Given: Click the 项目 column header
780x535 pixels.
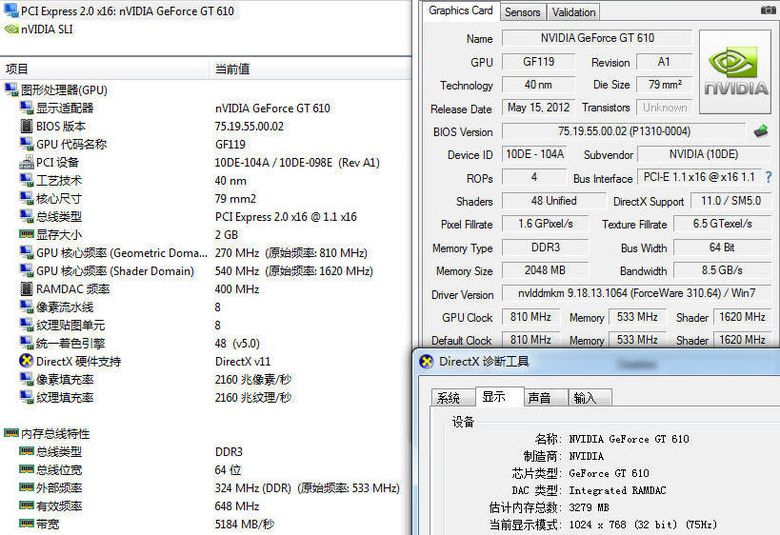Looking at the screenshot, I should tap(104, 69).
